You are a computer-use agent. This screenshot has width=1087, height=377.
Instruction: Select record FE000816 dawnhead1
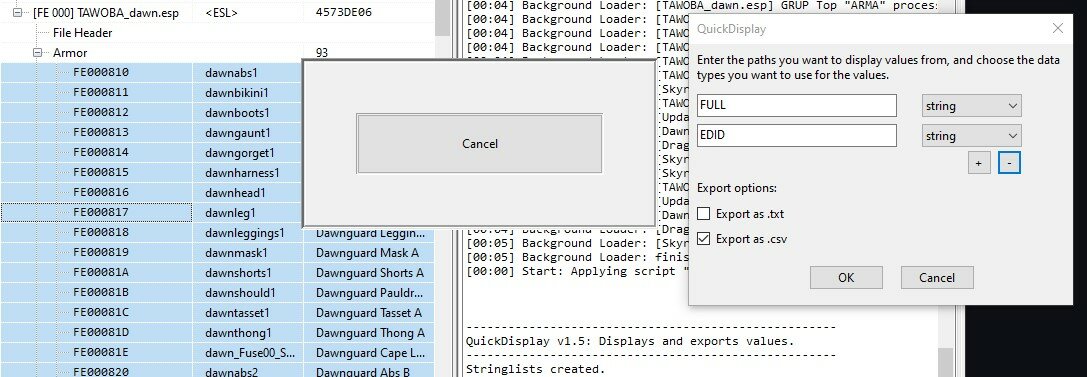[153, 193]
